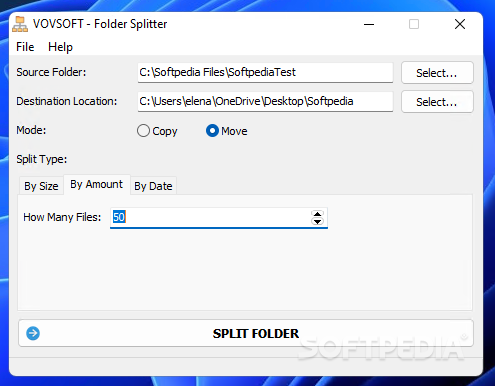Switch to the By Size tab
495x386 pixels.
41,186
